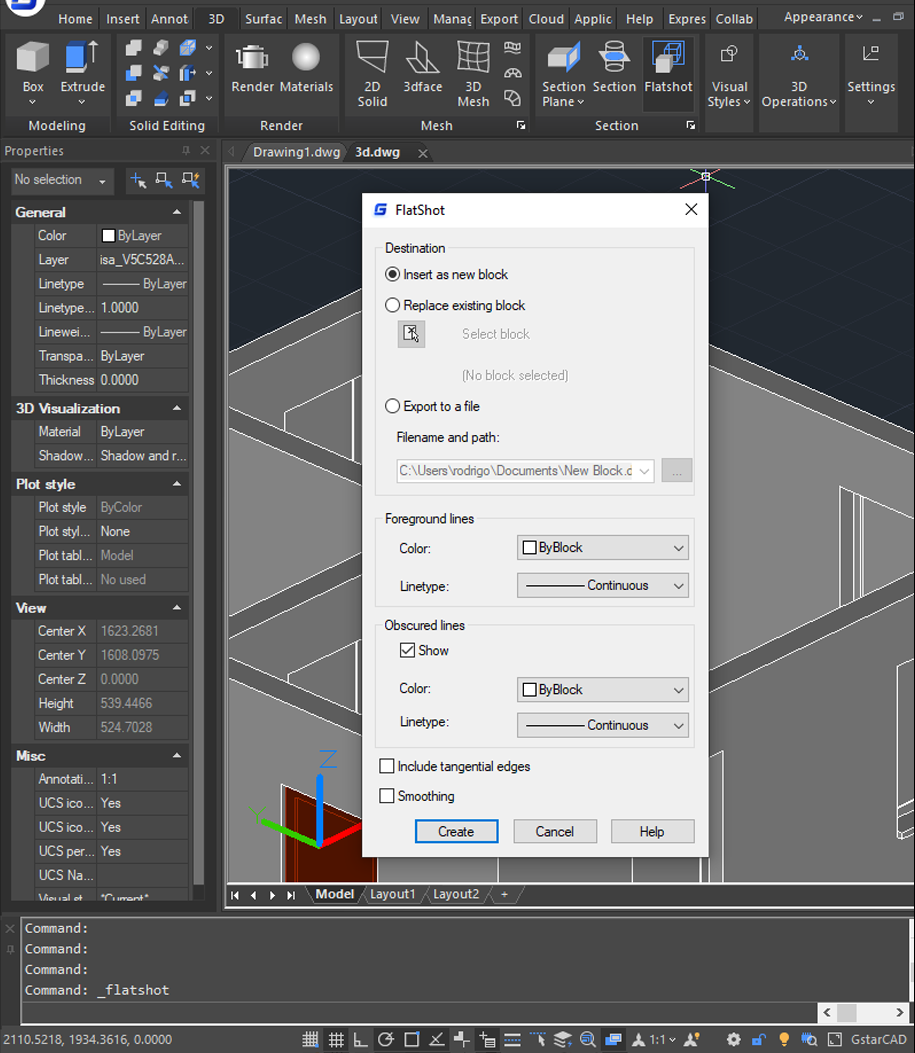
Task: Open Obscured lines Linetype dropdown
Action: (x=603, y=725)
